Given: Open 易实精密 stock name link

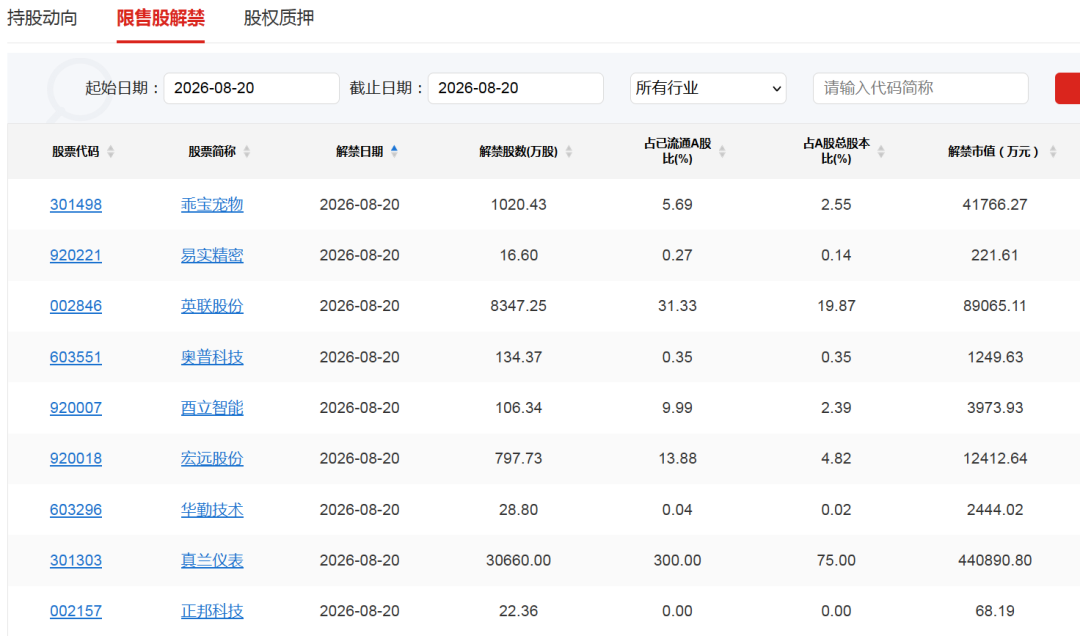Looking at the screenshot, I should [x=212, y=256].
